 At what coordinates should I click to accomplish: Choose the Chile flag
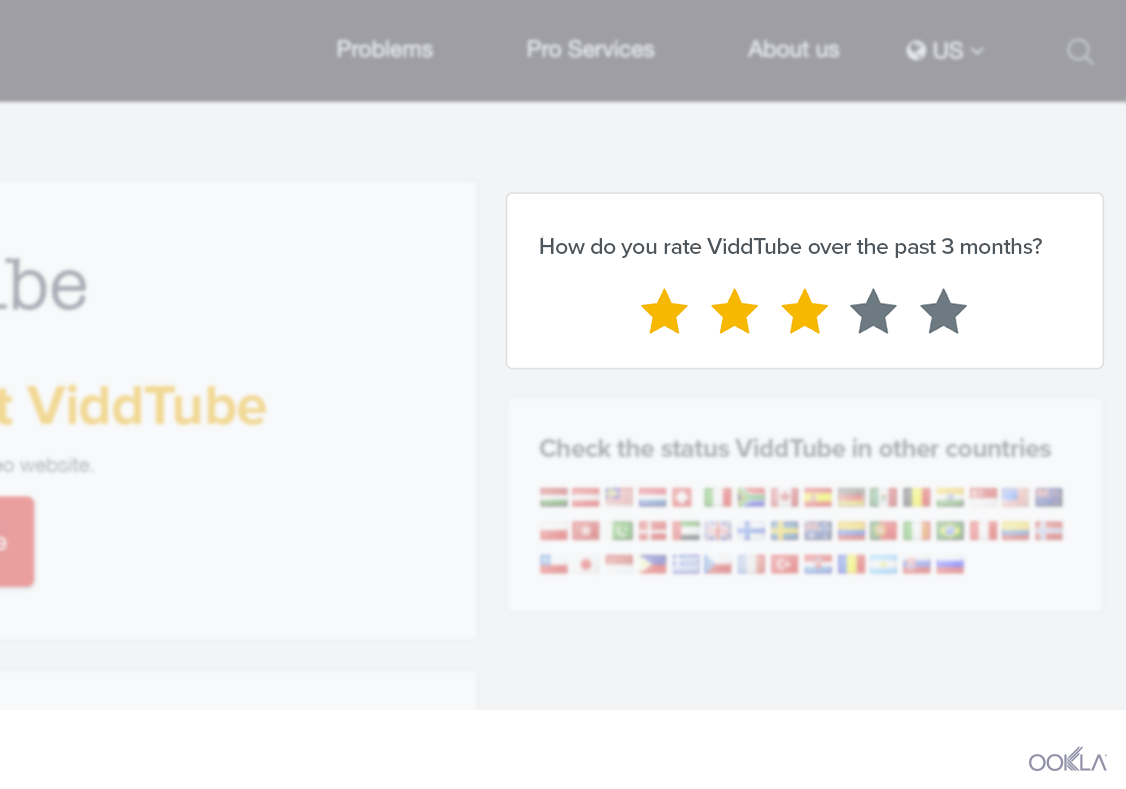(554, 564)
